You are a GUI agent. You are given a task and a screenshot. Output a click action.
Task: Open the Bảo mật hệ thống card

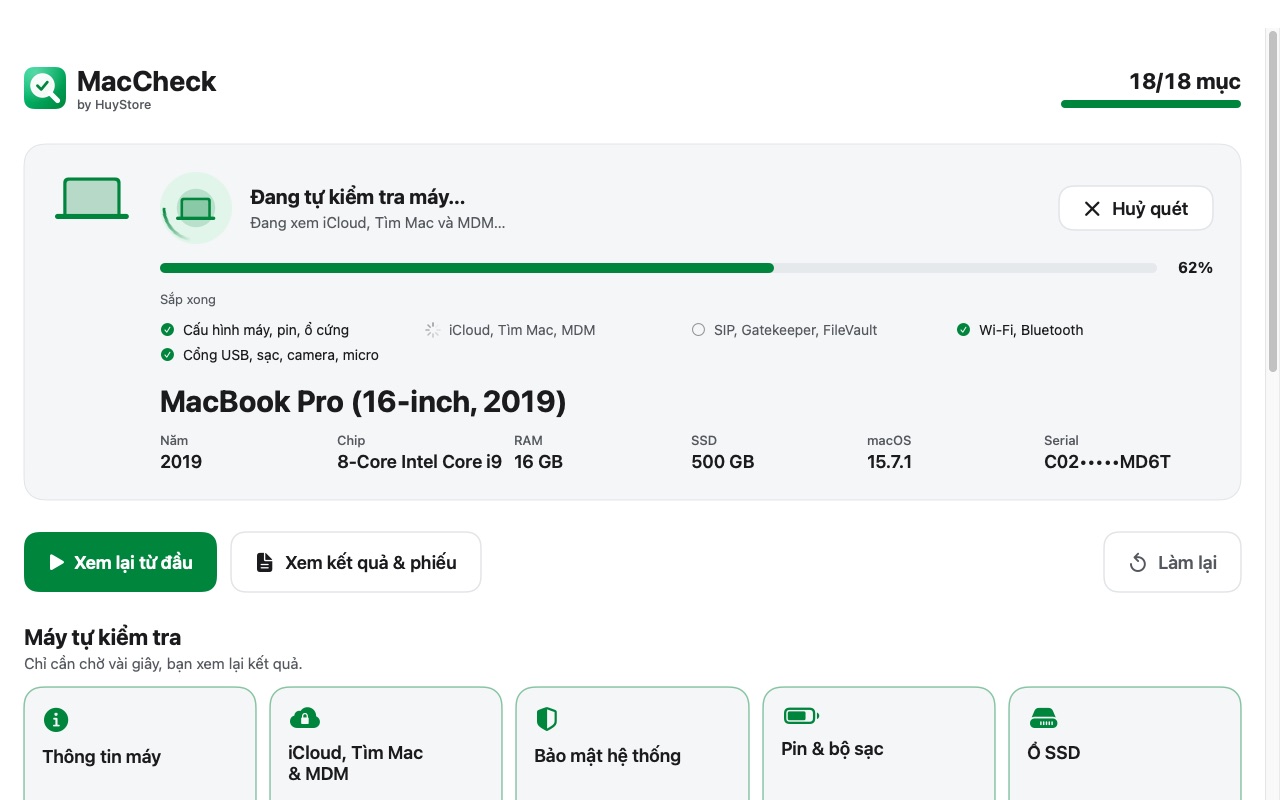[x=632, y=743]
